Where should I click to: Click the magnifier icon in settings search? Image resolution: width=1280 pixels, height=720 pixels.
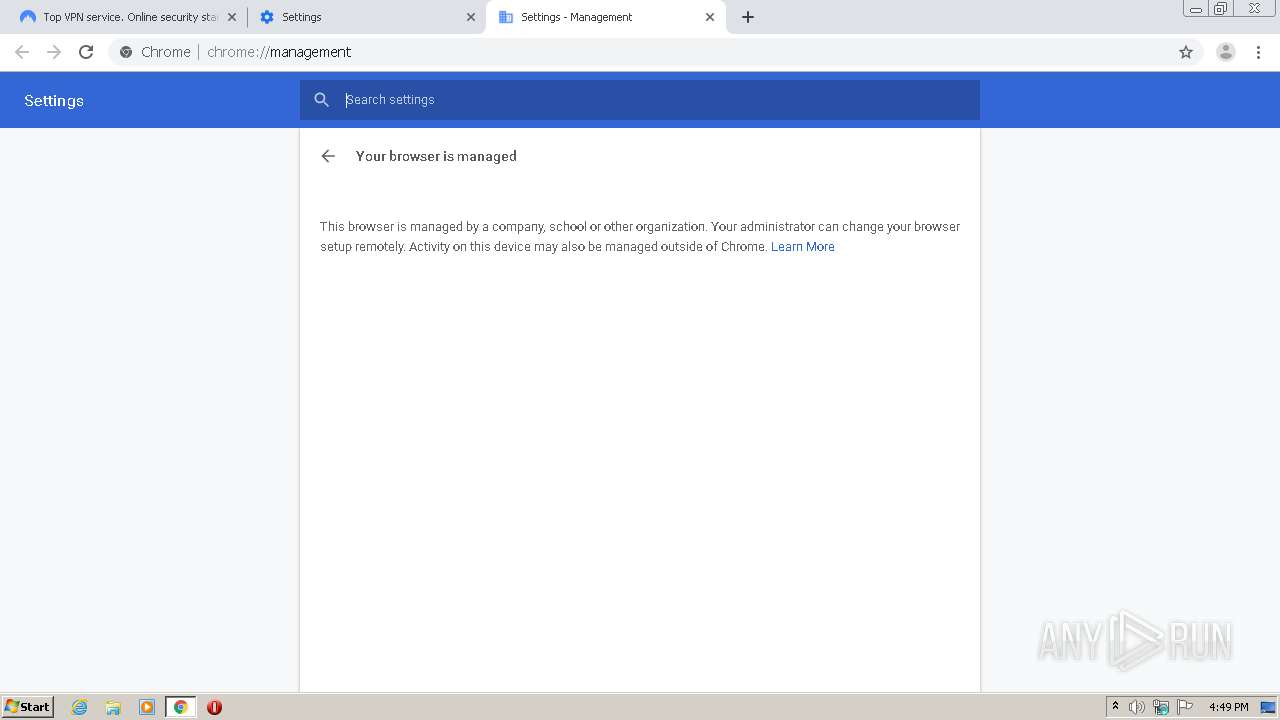322,100
